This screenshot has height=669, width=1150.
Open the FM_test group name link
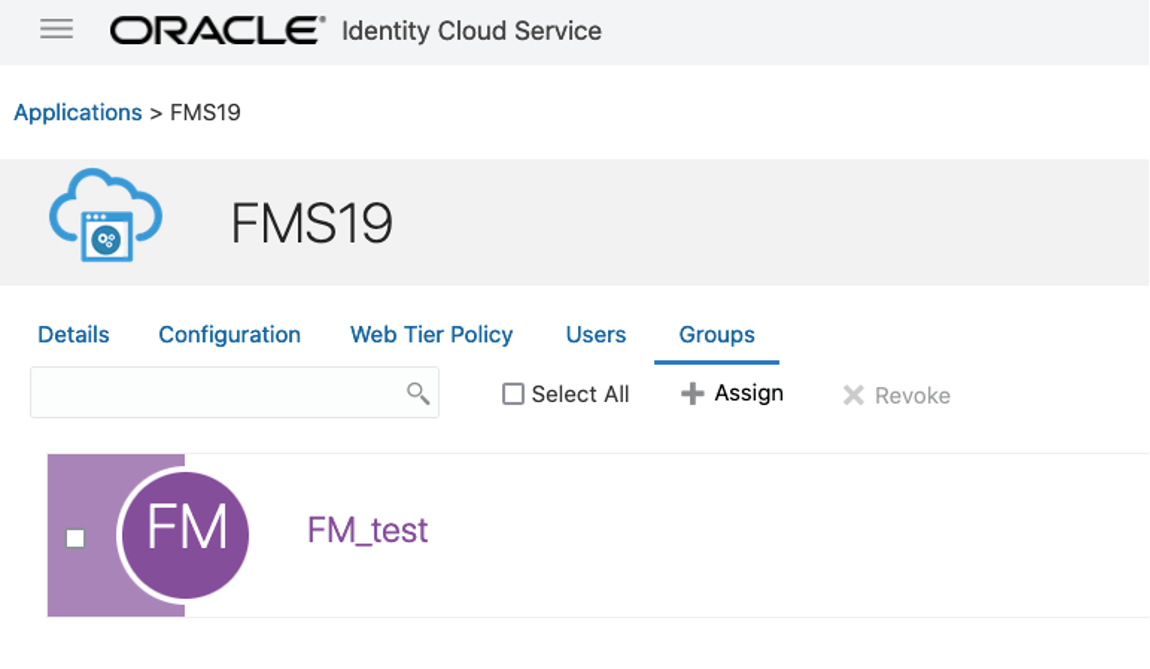(367, 530)
